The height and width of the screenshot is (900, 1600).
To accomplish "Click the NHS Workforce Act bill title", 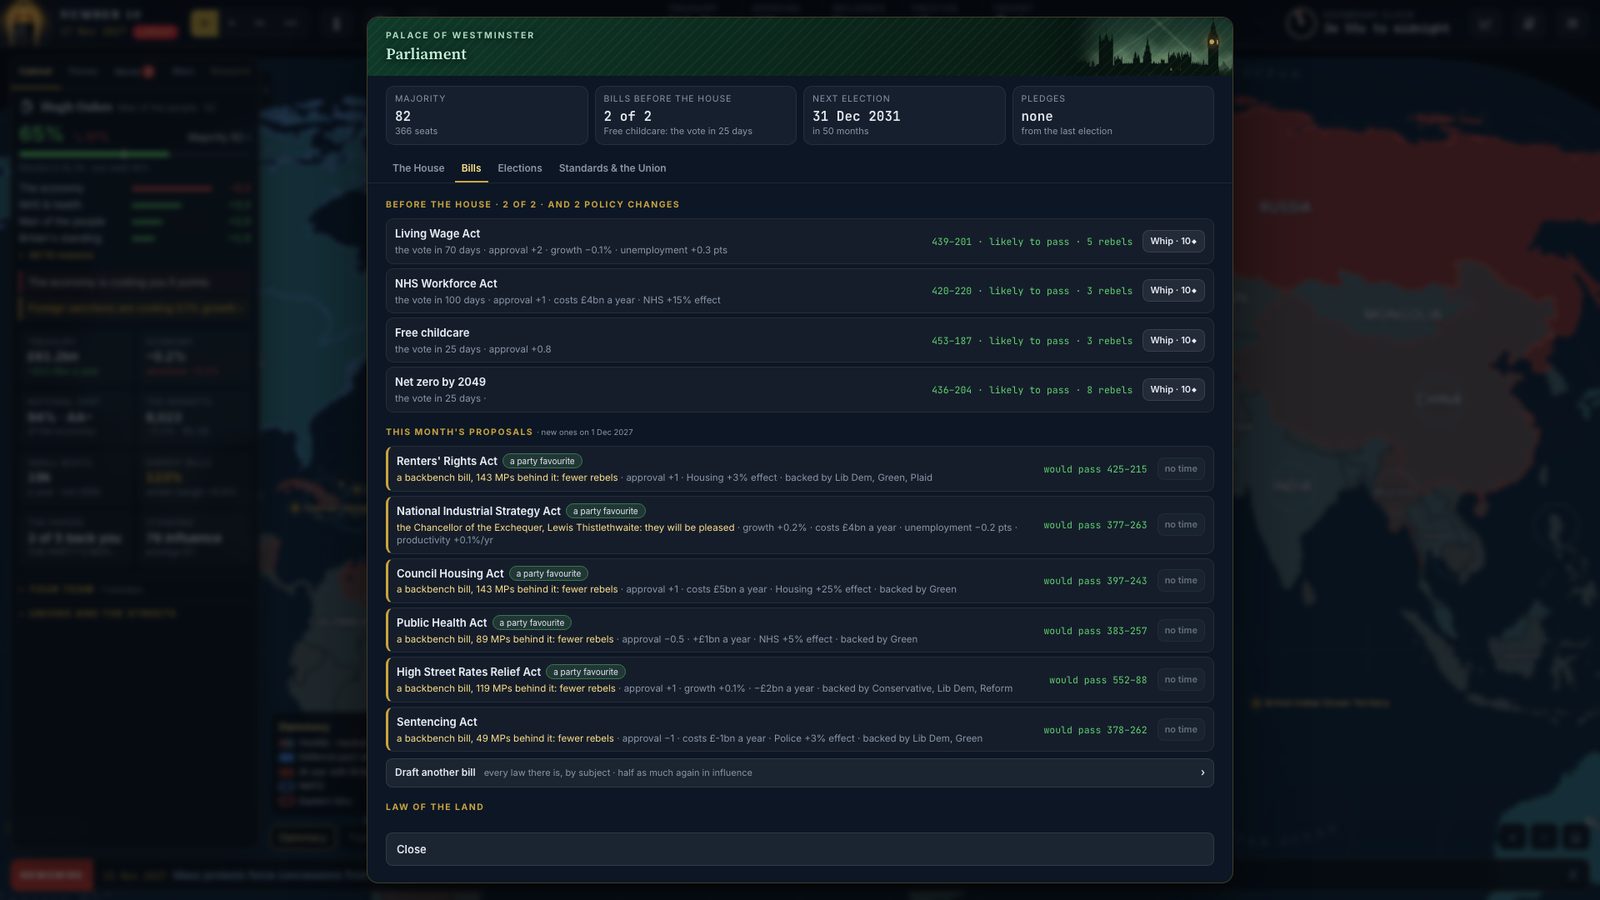I will coord(446,284).
